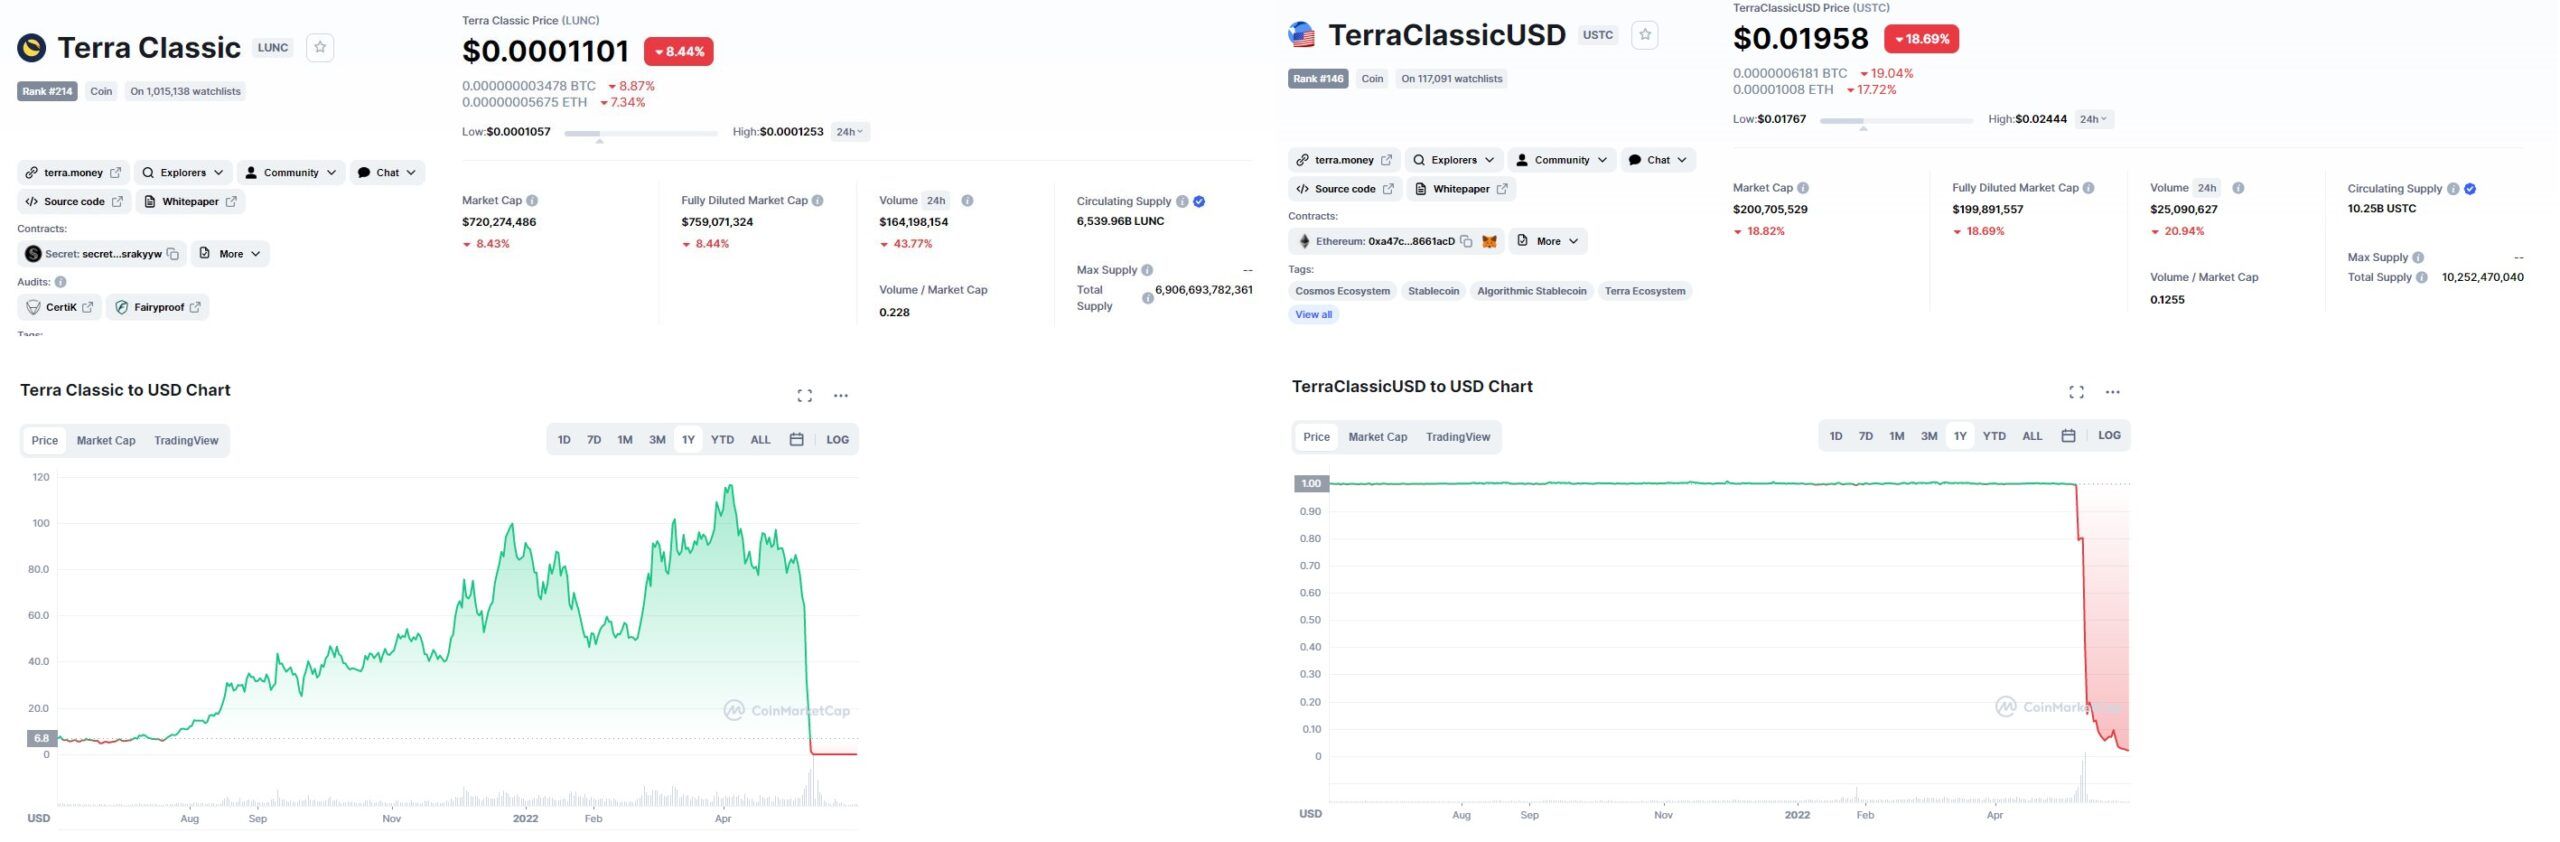Screen dimensions: 2560x842
Task: Open Source code link for Terra Classic
Action: (x=74, y=202)
